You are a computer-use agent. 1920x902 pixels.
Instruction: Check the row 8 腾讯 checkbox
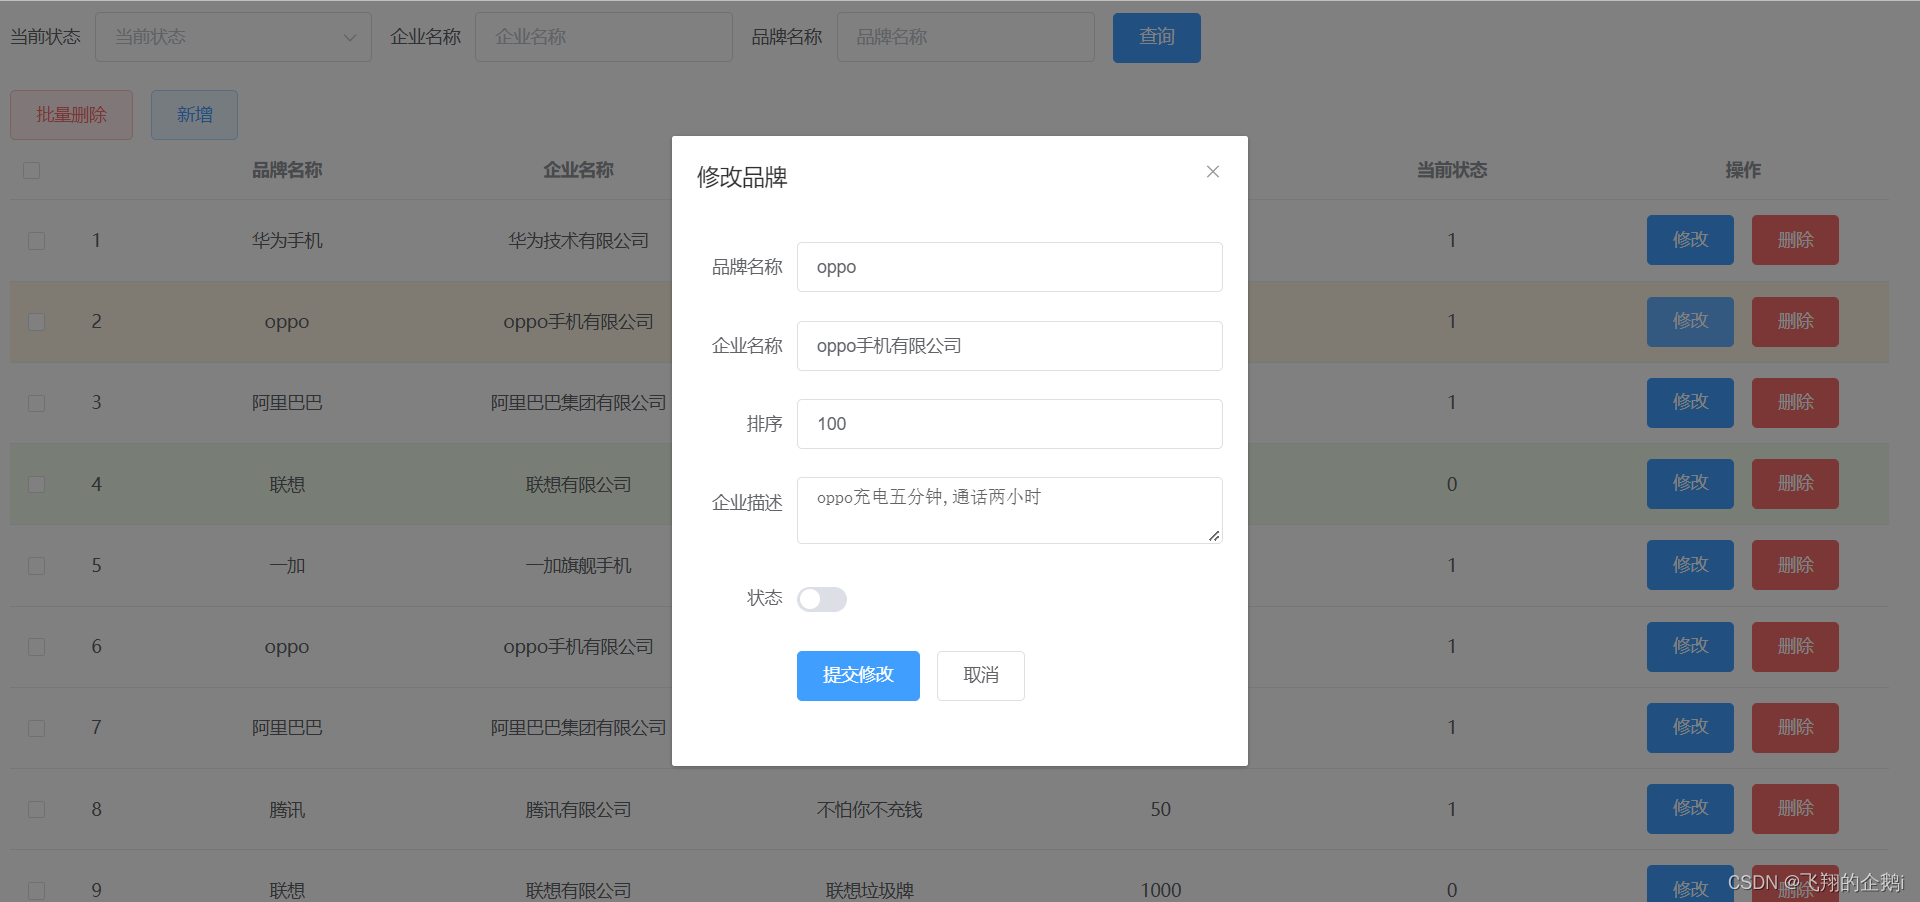tap(37, 810)
